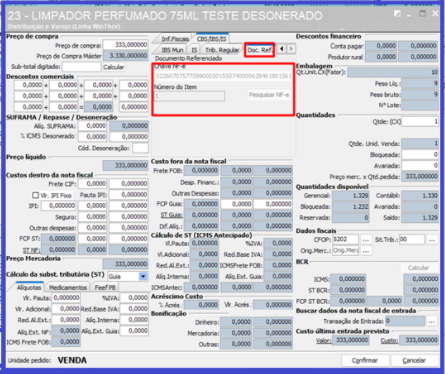
Task: Open the Inf.Fiscais tab
Action: point(175,39)
